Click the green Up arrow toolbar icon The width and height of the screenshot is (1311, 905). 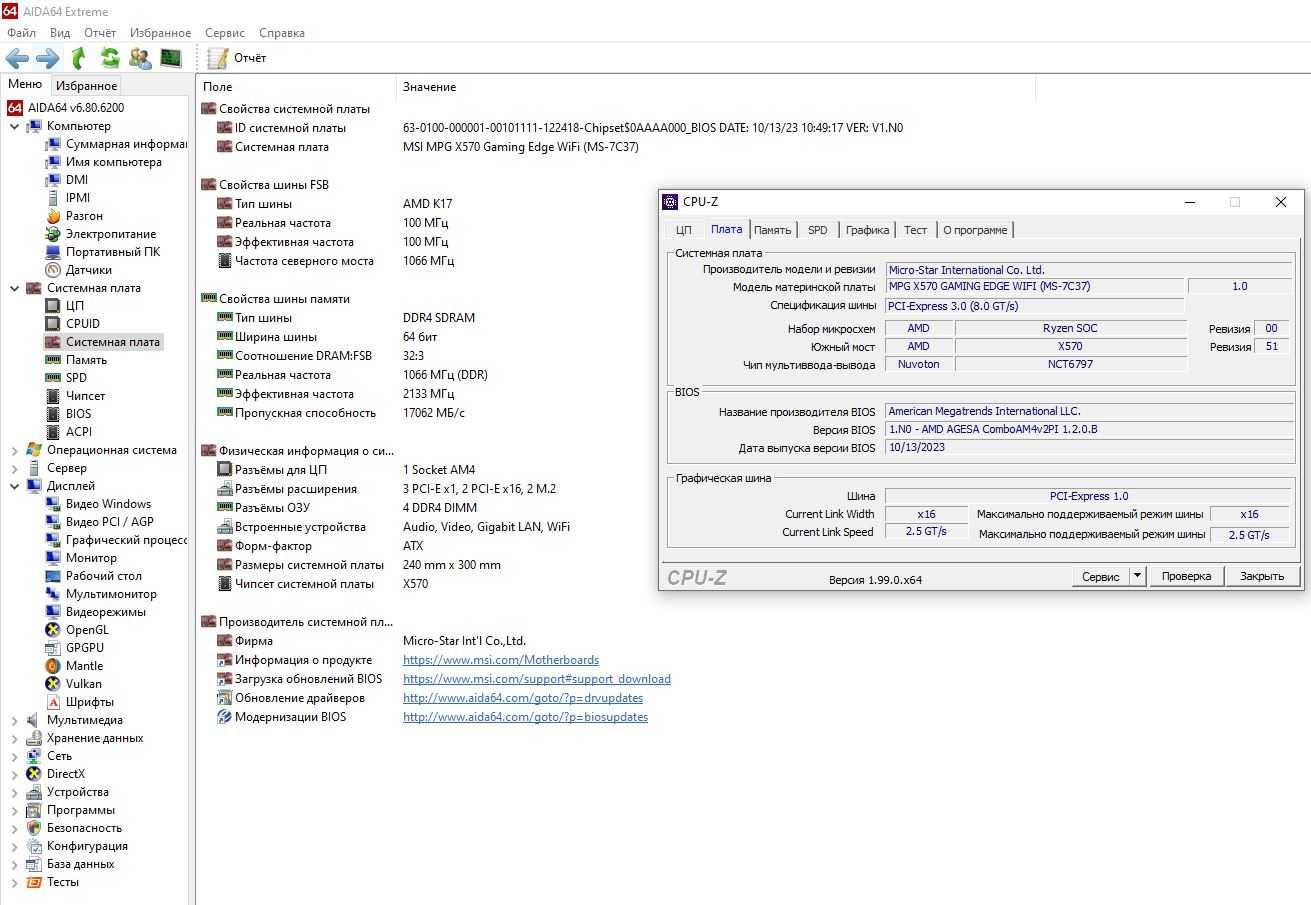coord(79,58)
